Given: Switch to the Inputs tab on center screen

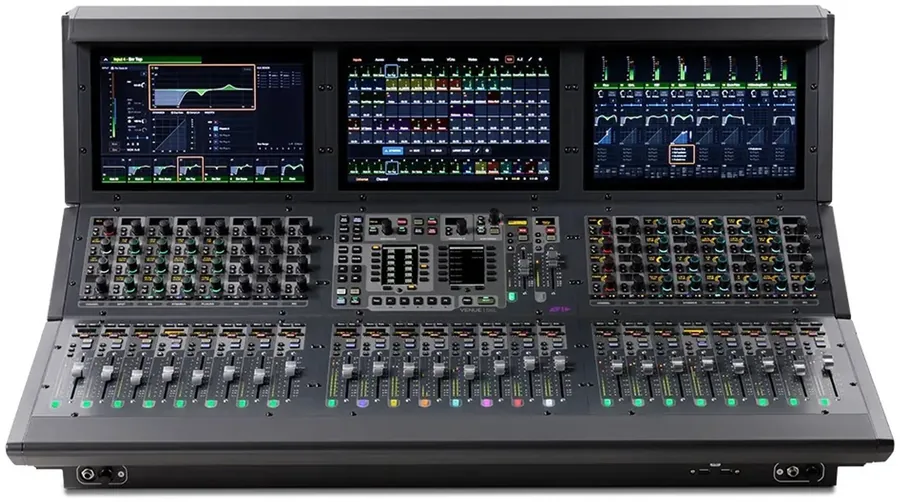Looking at the screenshot, I should tap(357, 60).
